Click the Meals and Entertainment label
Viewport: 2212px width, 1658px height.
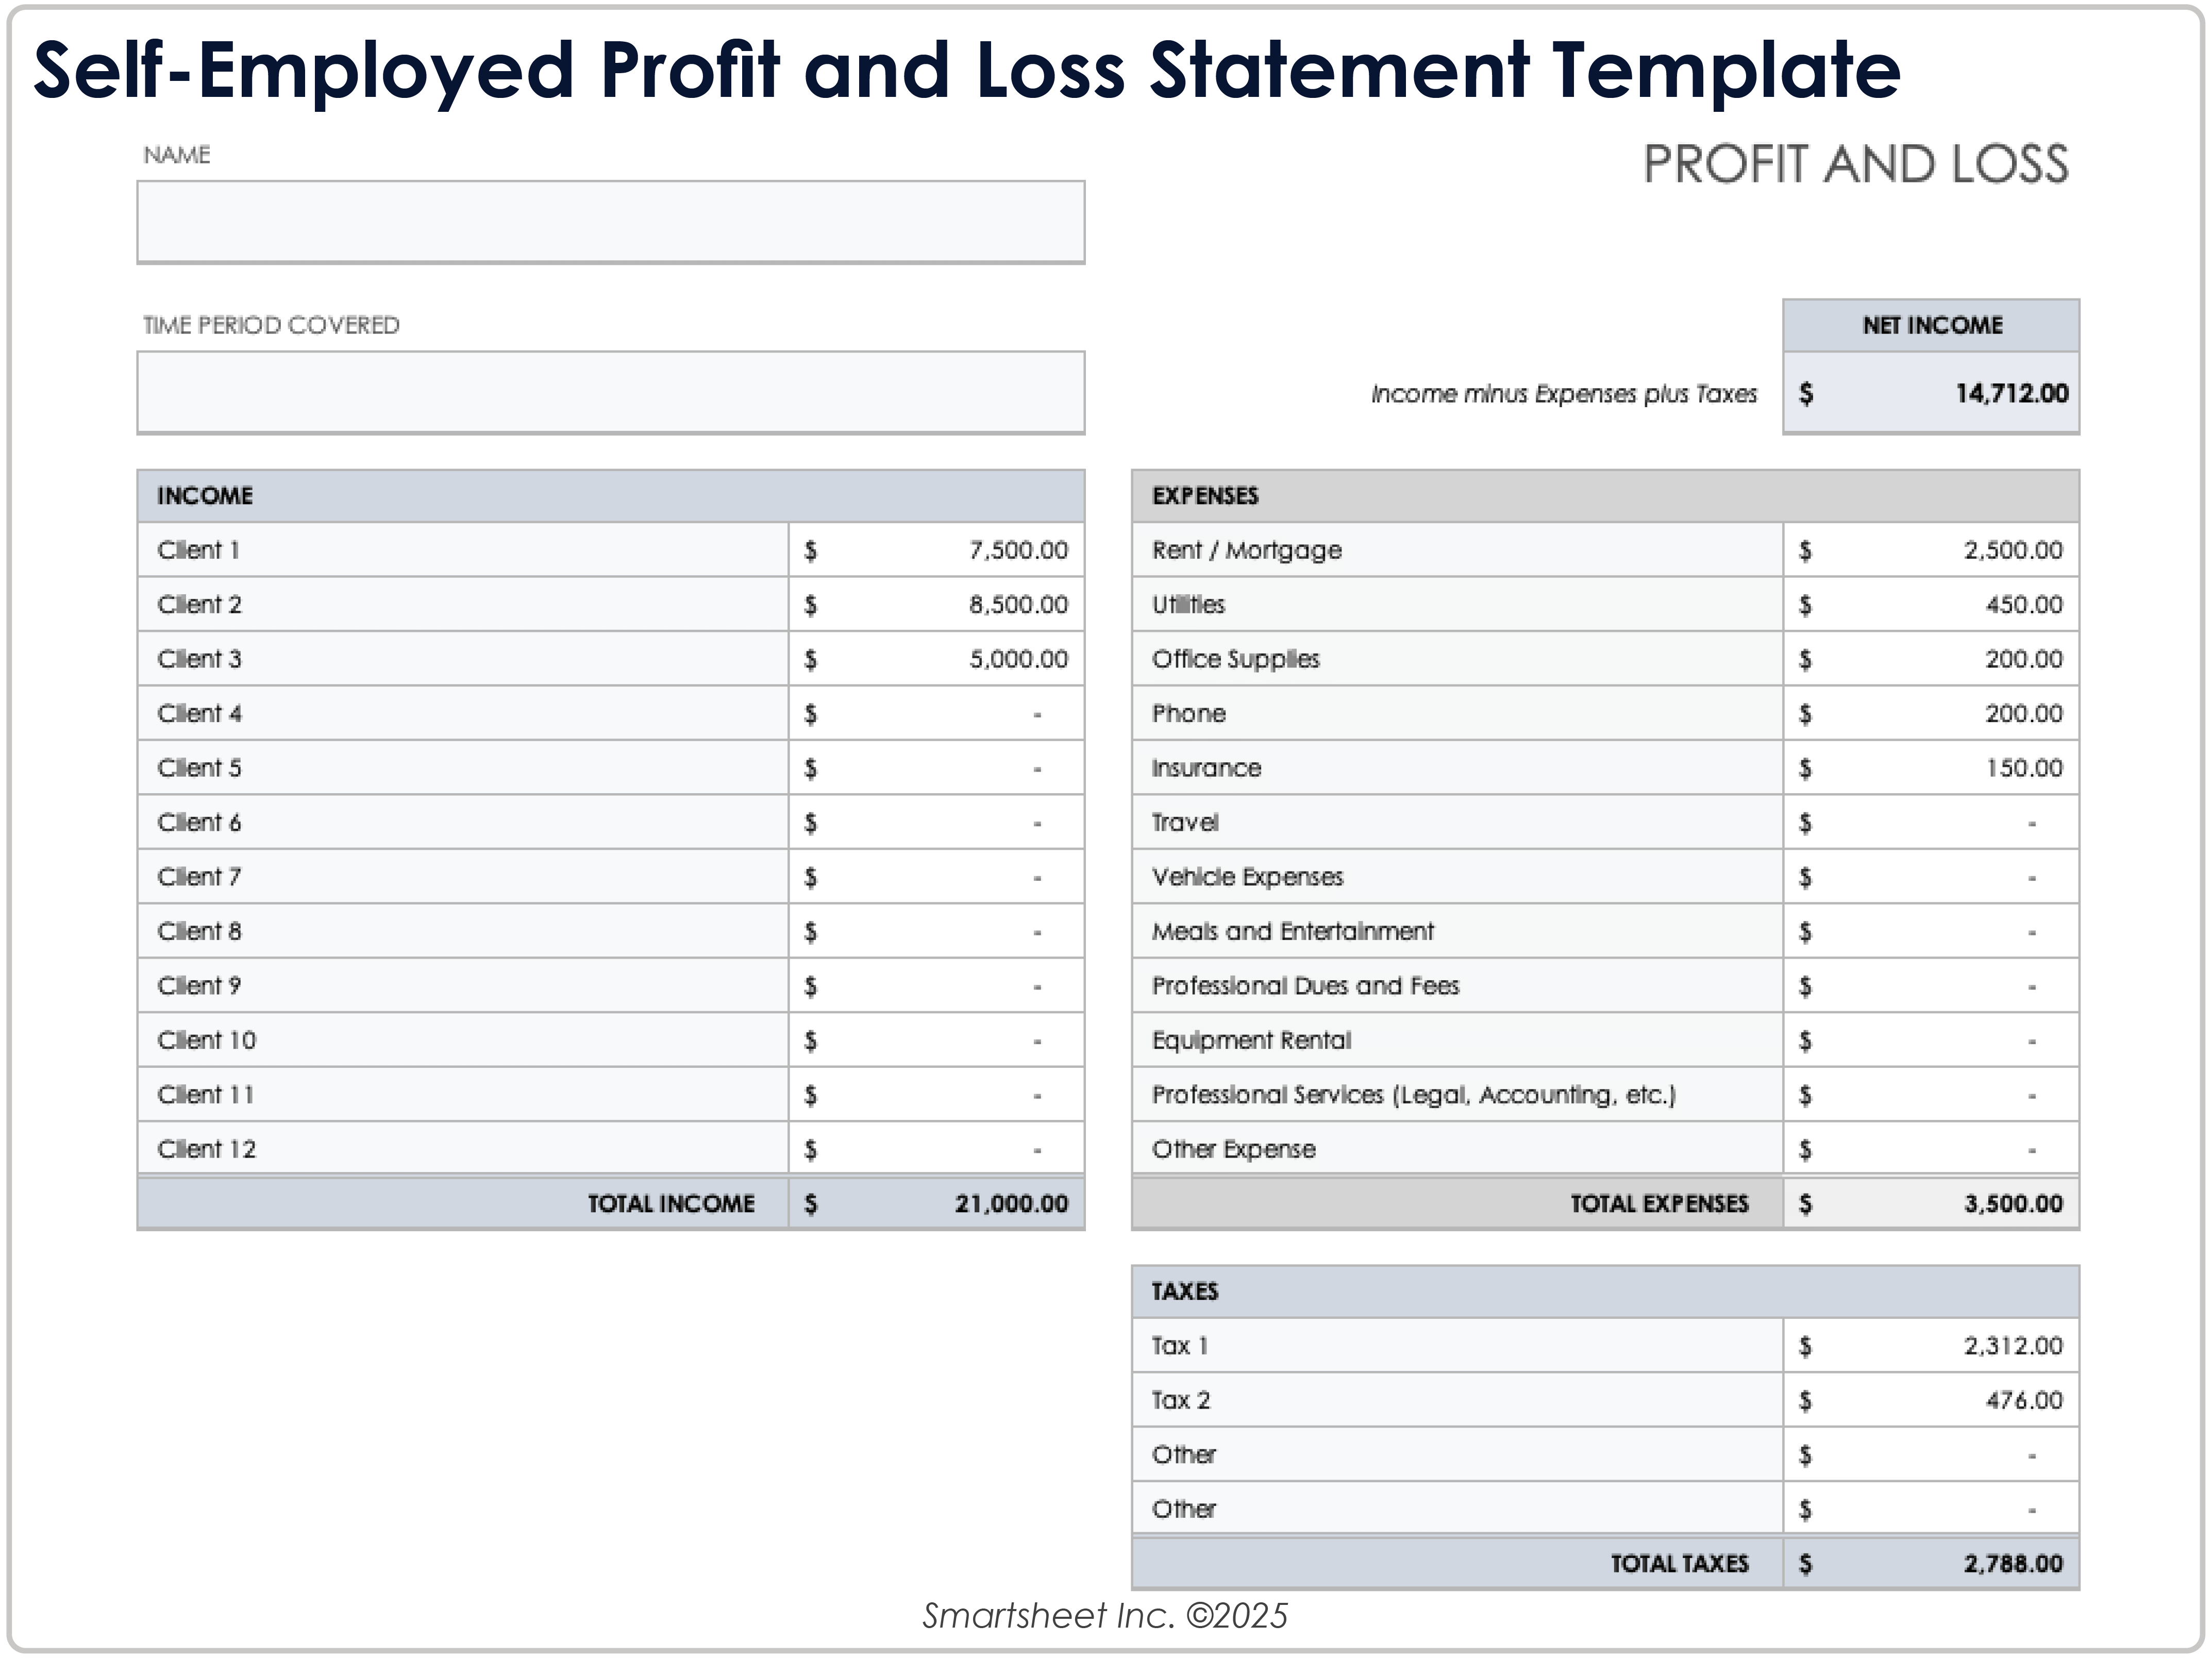click(1292, 931)
